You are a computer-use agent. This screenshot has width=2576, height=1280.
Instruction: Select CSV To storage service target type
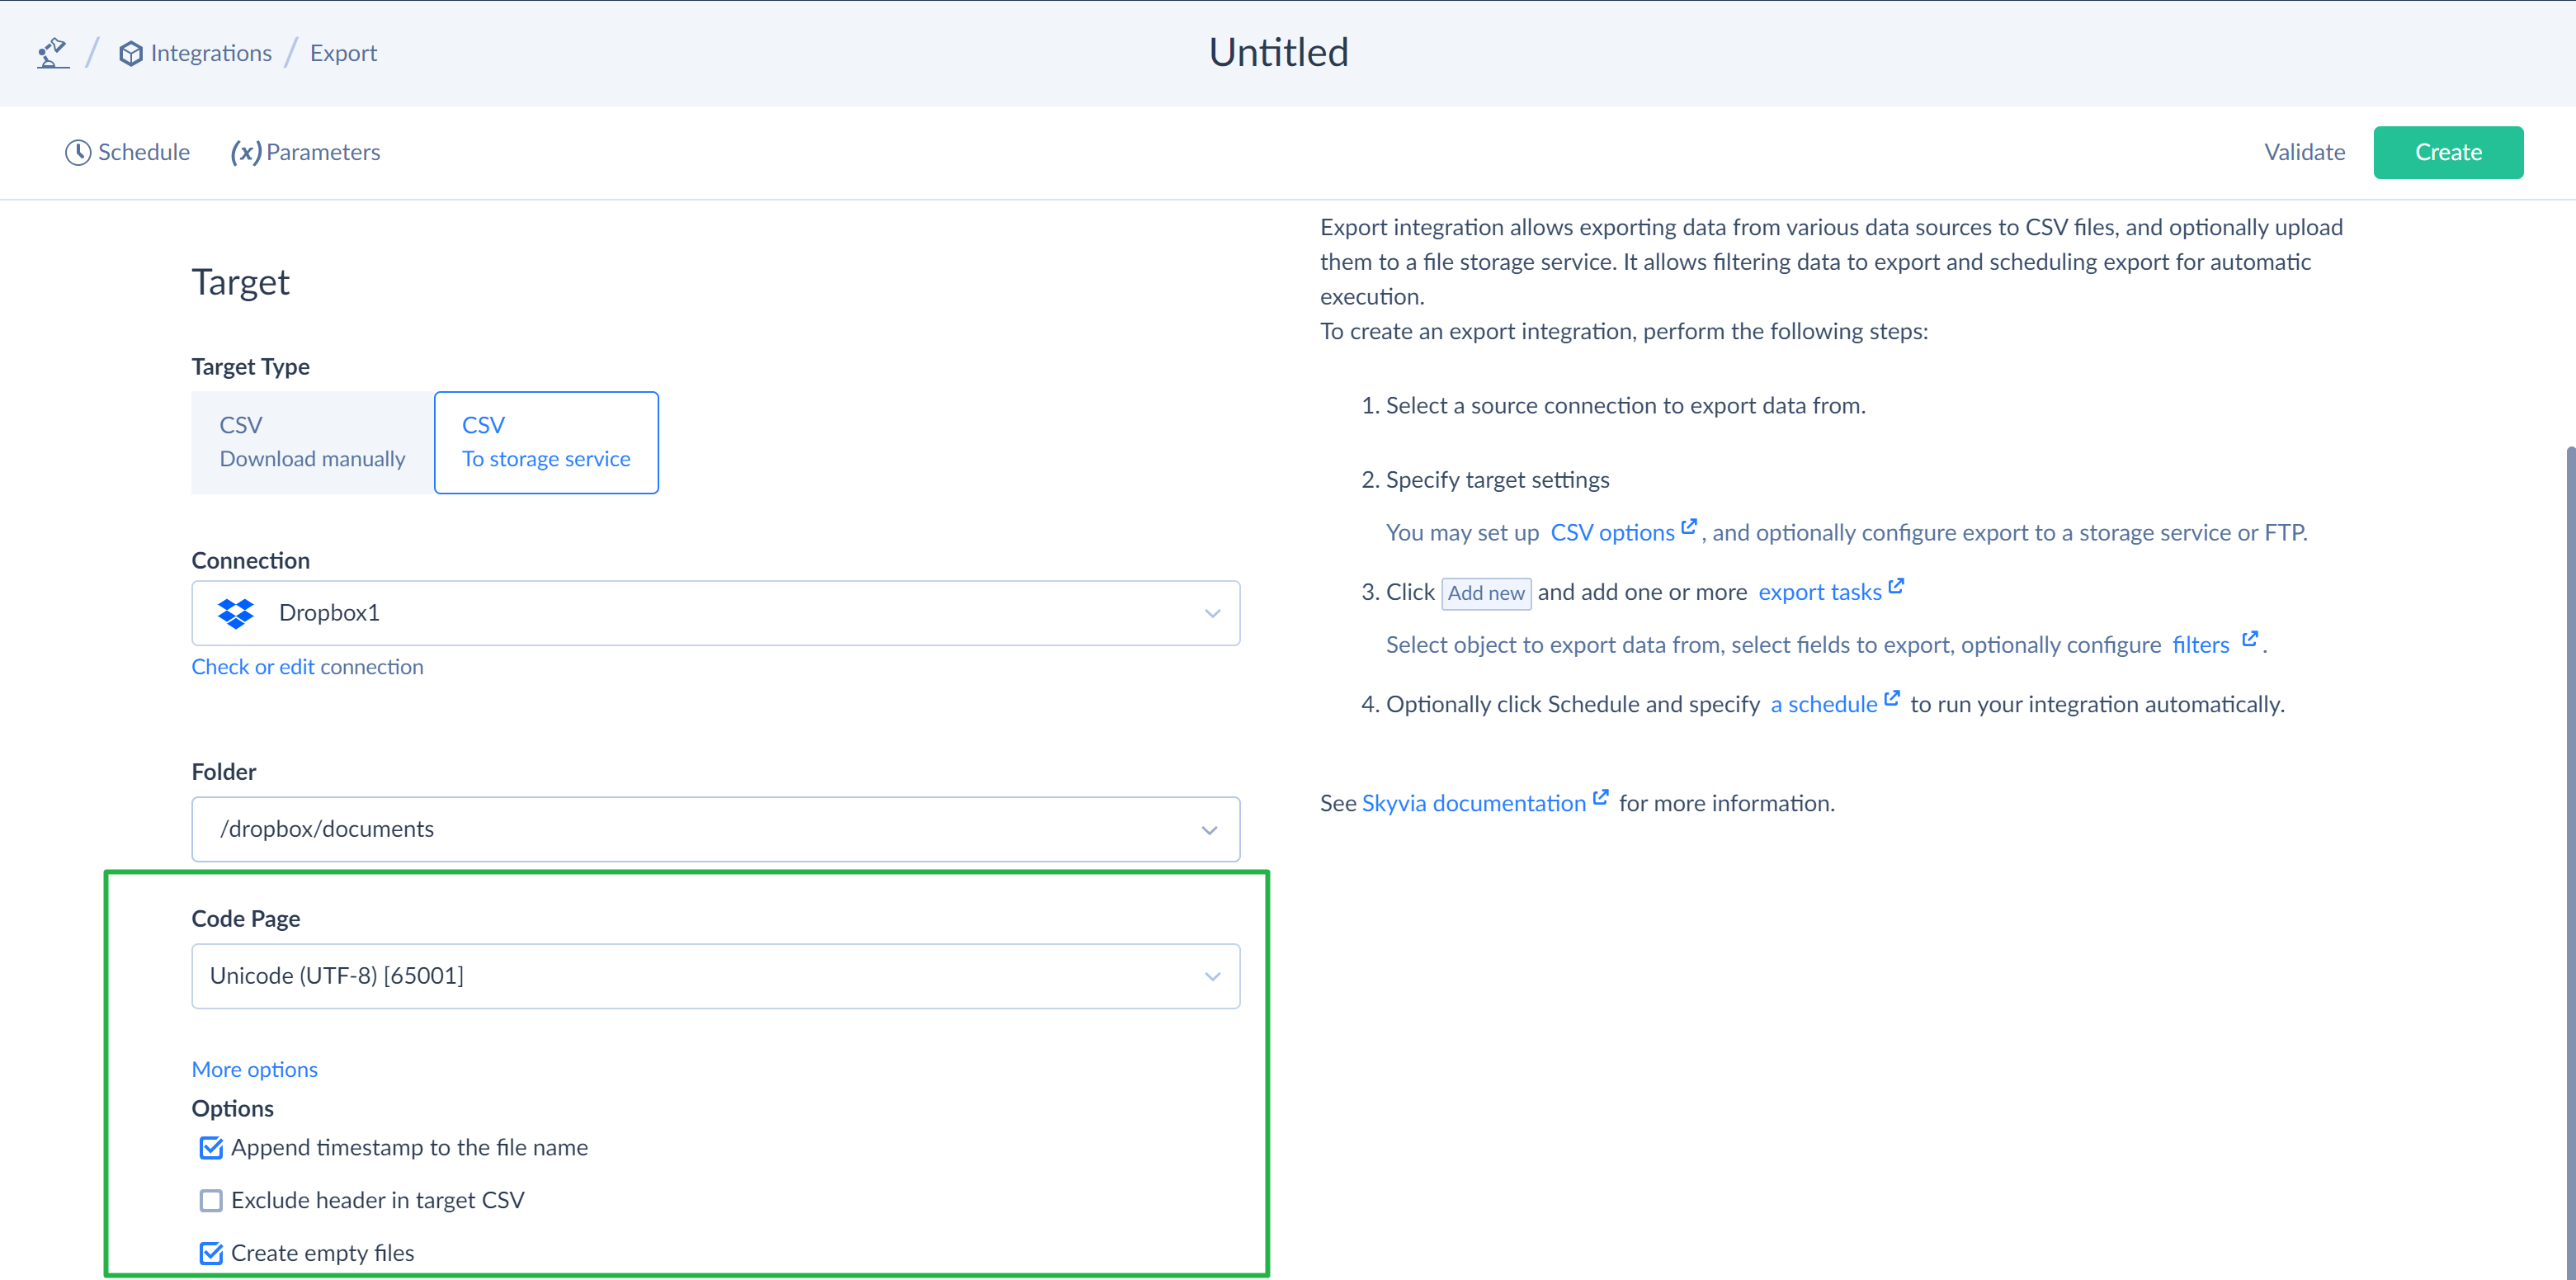point(546,442)
